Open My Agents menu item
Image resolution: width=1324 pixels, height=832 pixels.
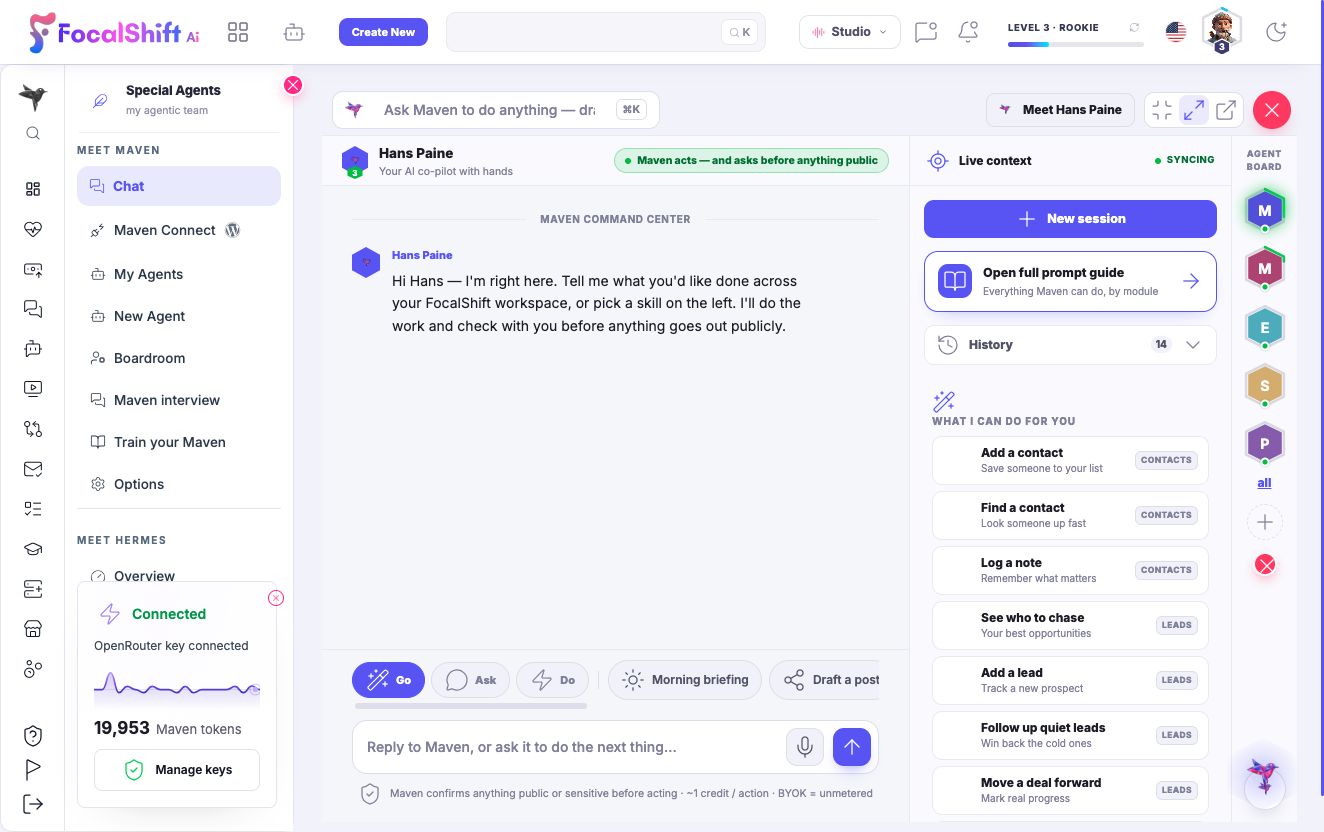[x=179, y=274]
